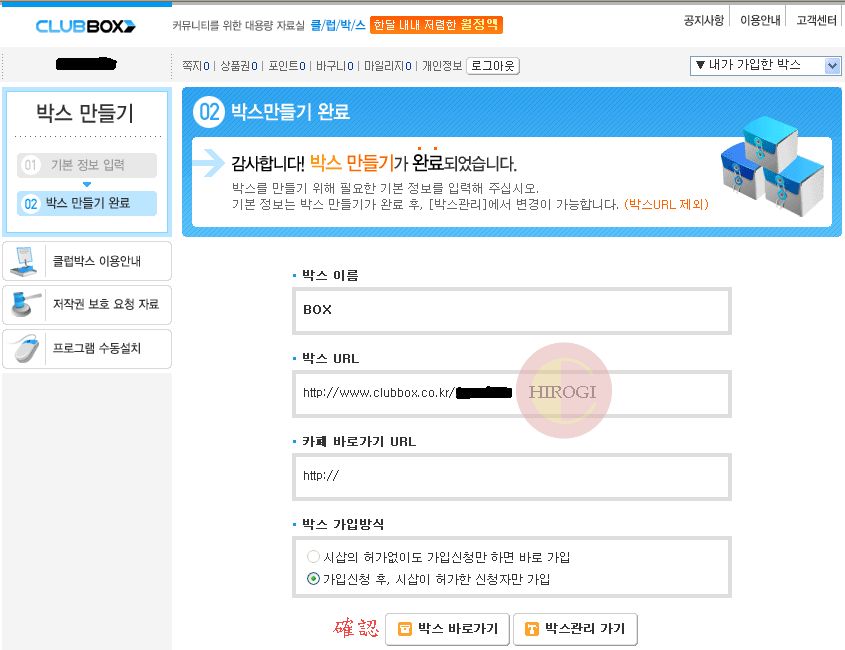Select step 02 박스 만들기 완료

click(87, 203)
